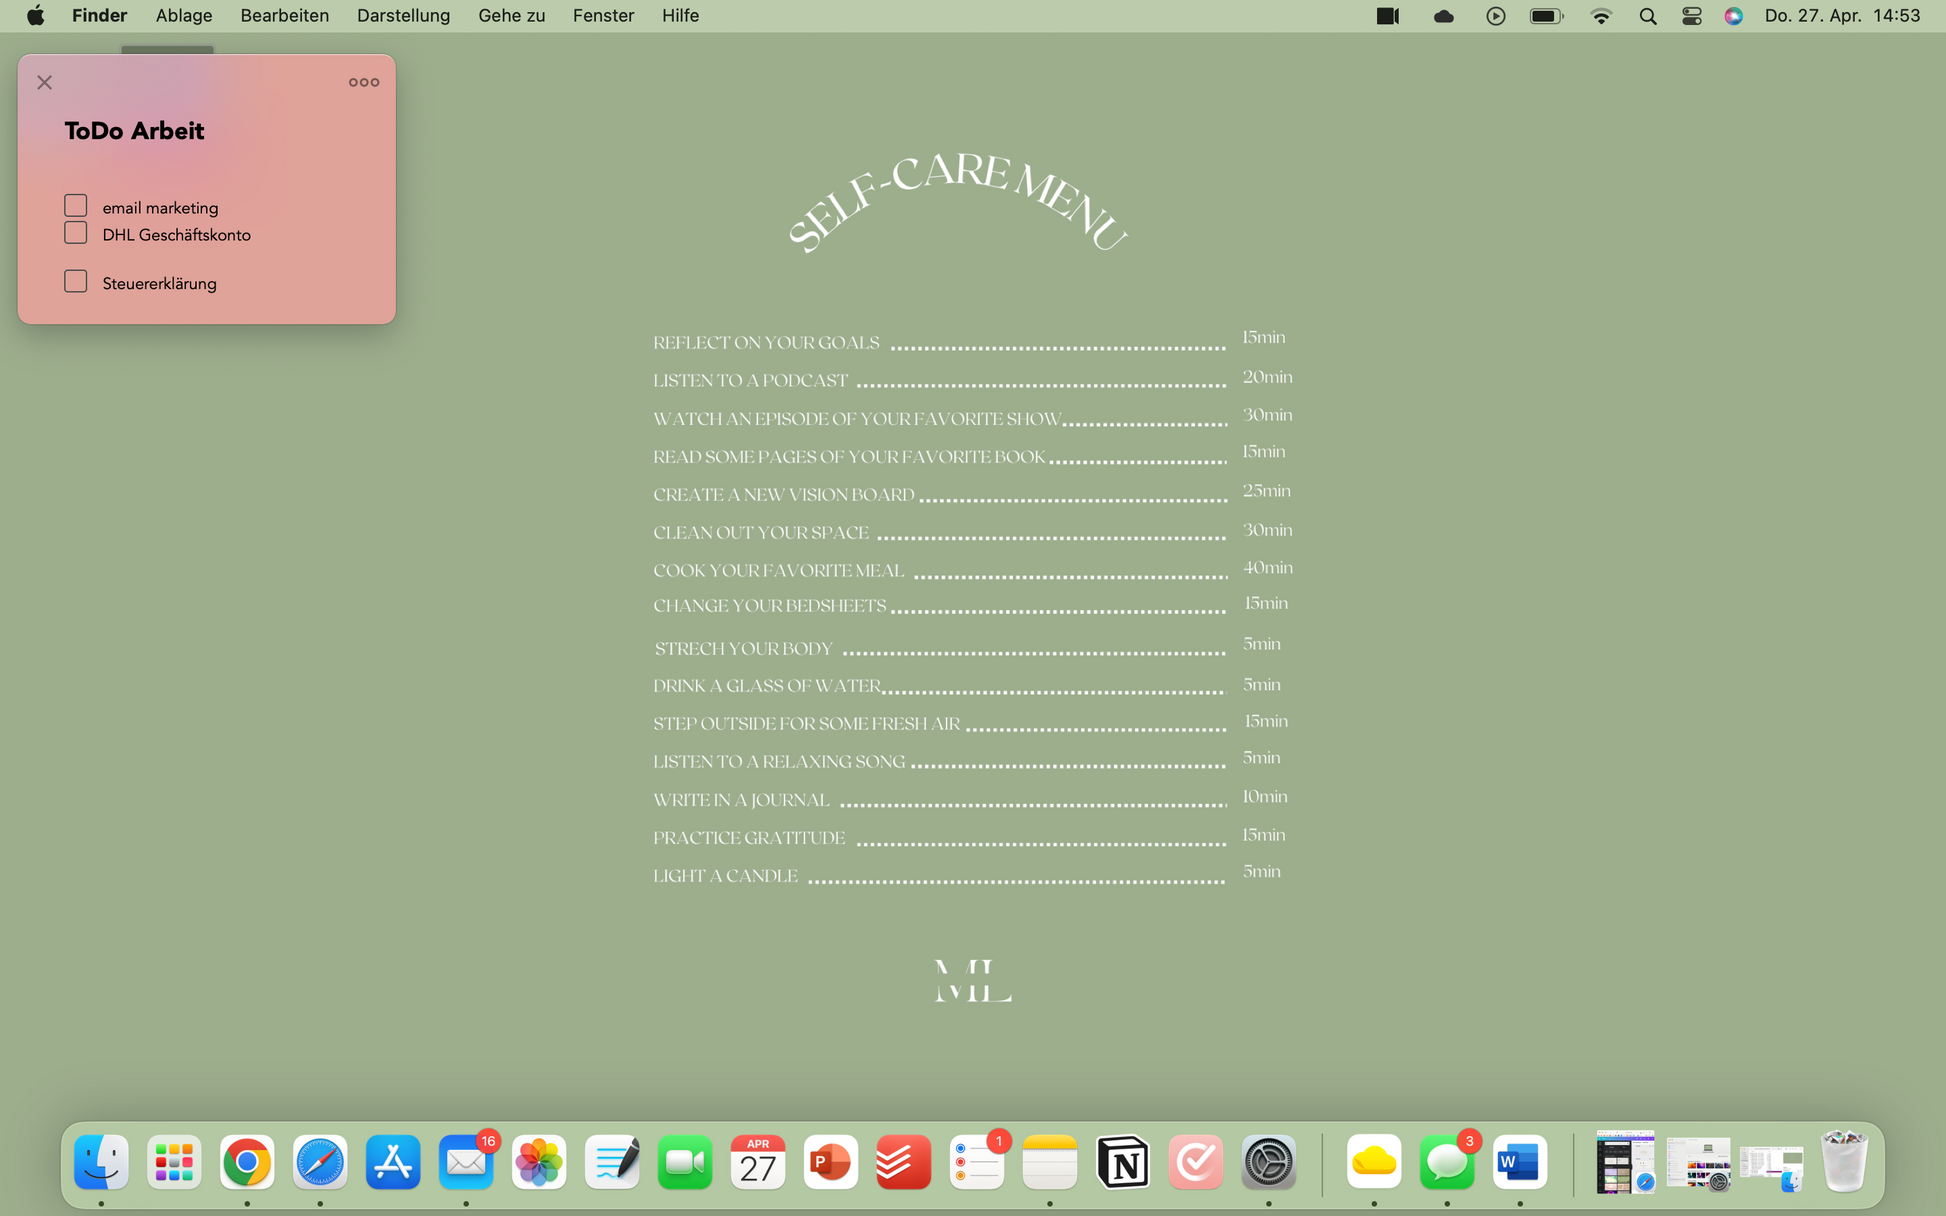Open the three-dot options menu on note
This screenshot has width=1946, height=1216.
tap(363, 82)
